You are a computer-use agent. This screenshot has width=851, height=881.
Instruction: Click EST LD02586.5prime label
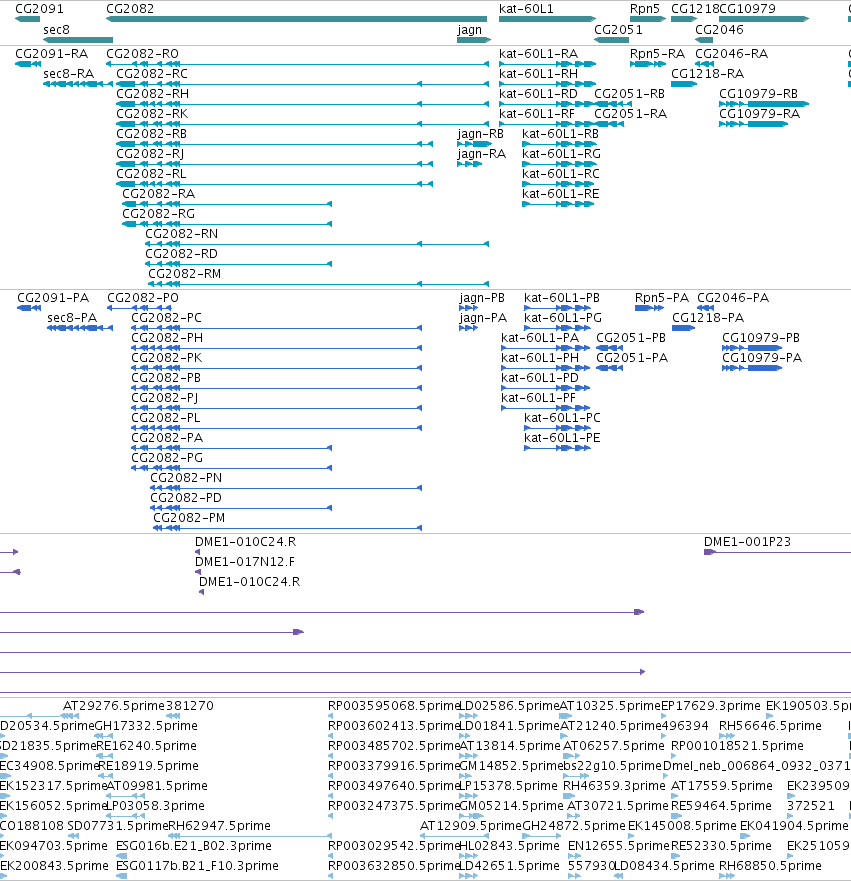tap(509, 706)
